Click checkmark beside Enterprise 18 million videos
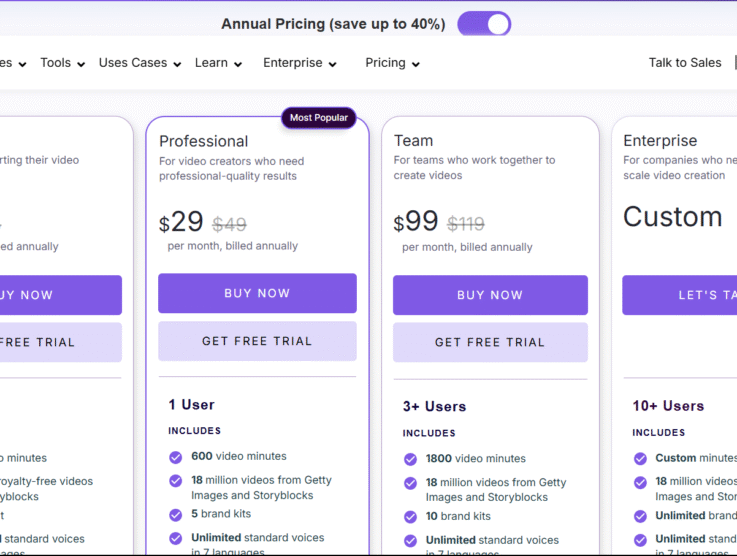737x556 pixels. pyautogui.click(x=640, y=482)
